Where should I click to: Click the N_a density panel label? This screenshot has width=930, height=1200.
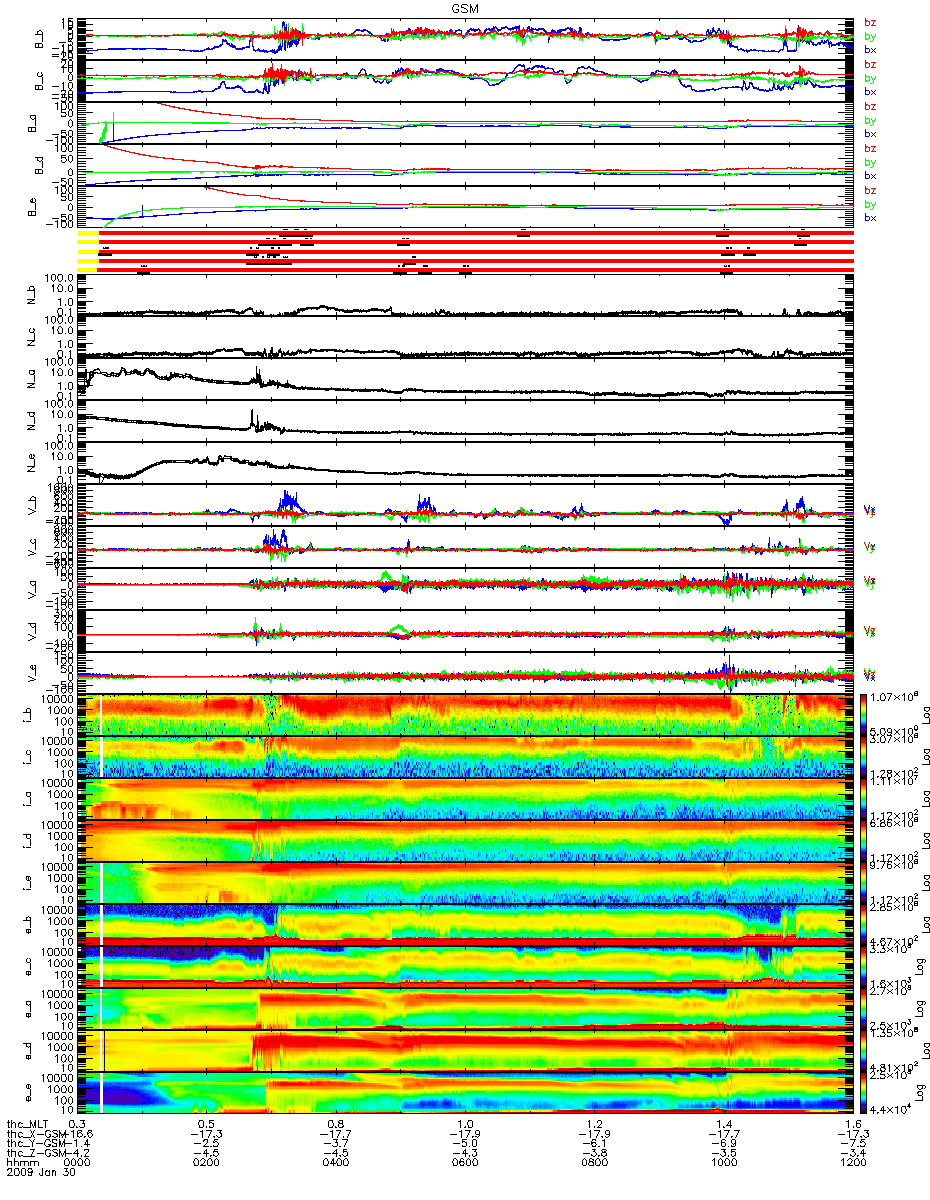(x=30, y=381)
